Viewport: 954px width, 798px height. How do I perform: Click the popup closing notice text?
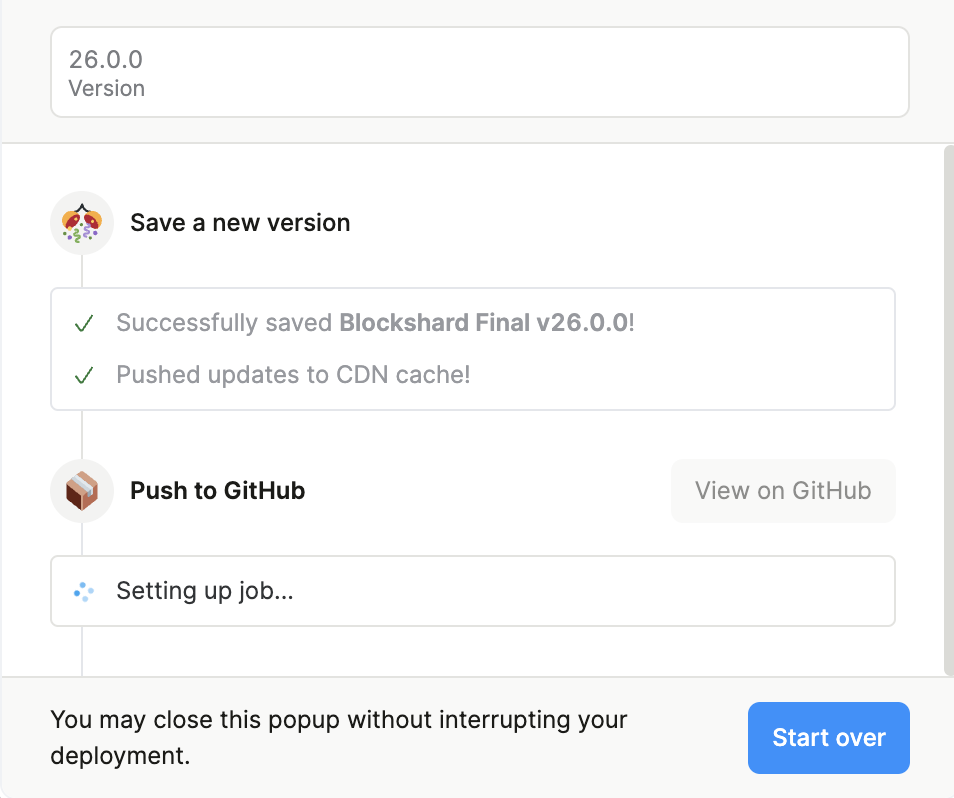pyautogui.click(x=338, y=737)
